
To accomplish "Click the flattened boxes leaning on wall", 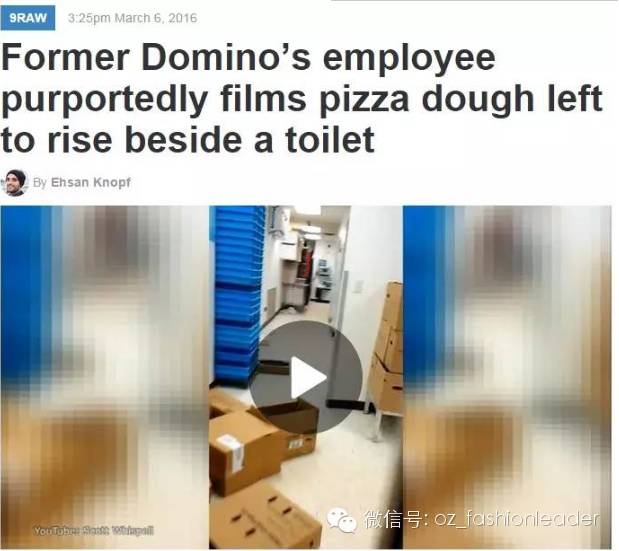I will [385, 349].
